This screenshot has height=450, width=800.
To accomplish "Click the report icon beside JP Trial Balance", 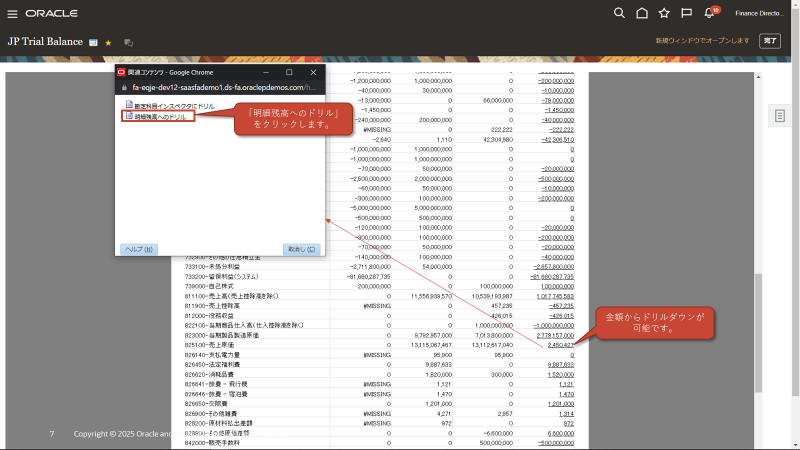I will [93, 42].
